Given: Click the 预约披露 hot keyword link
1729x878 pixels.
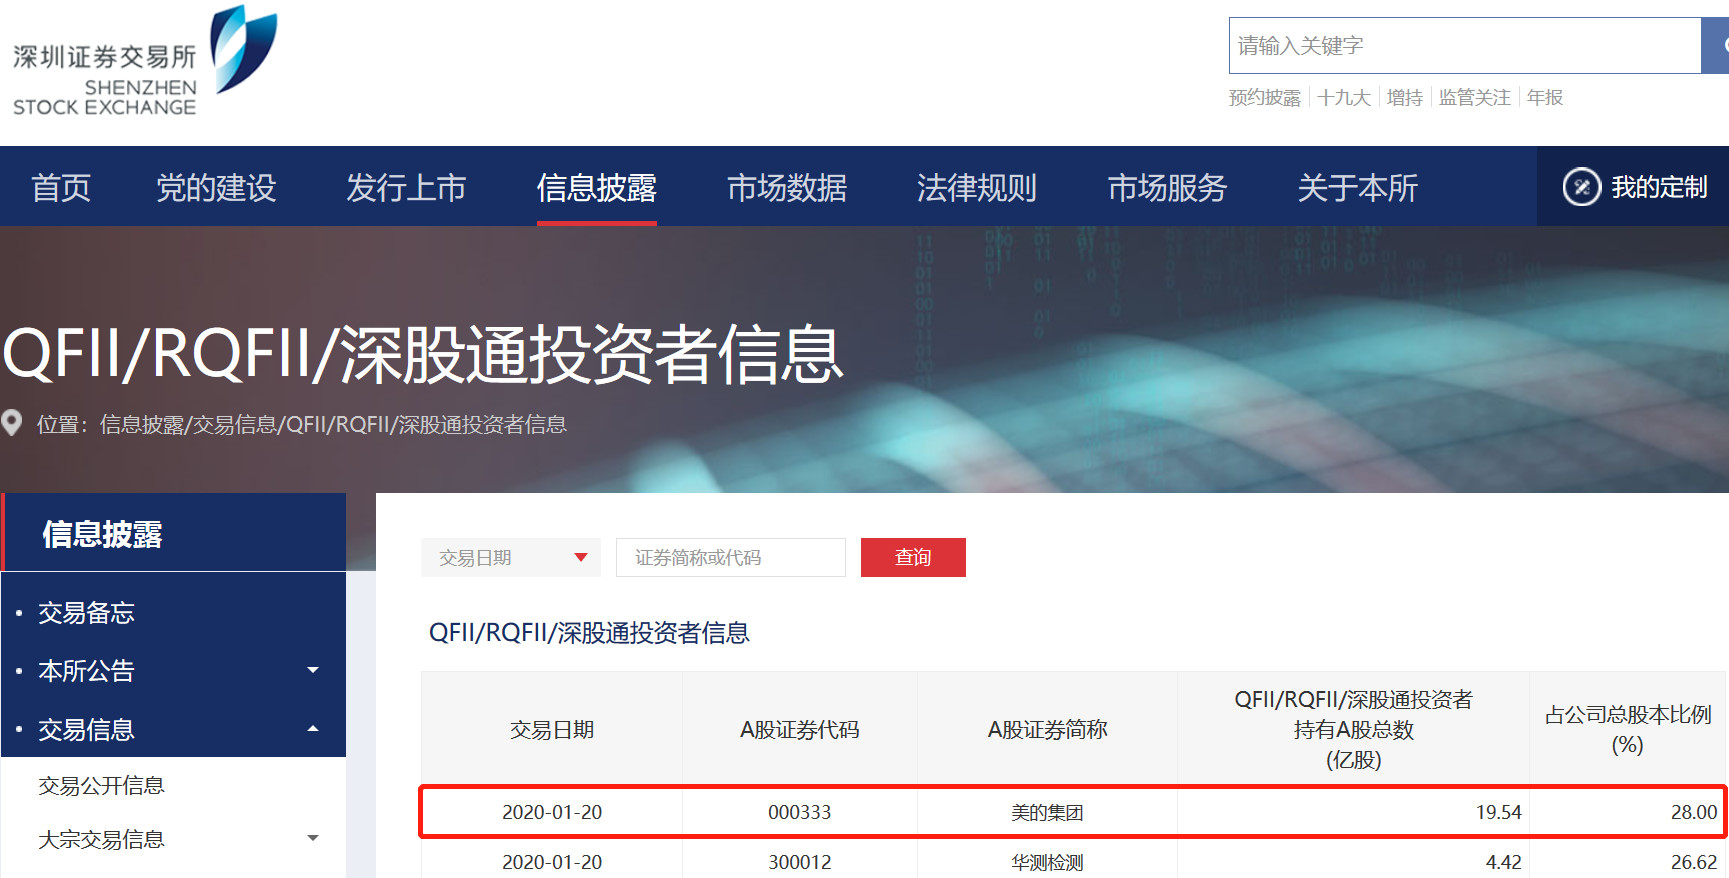Looking at the screenshot, I should click(x=1264, y=97).
